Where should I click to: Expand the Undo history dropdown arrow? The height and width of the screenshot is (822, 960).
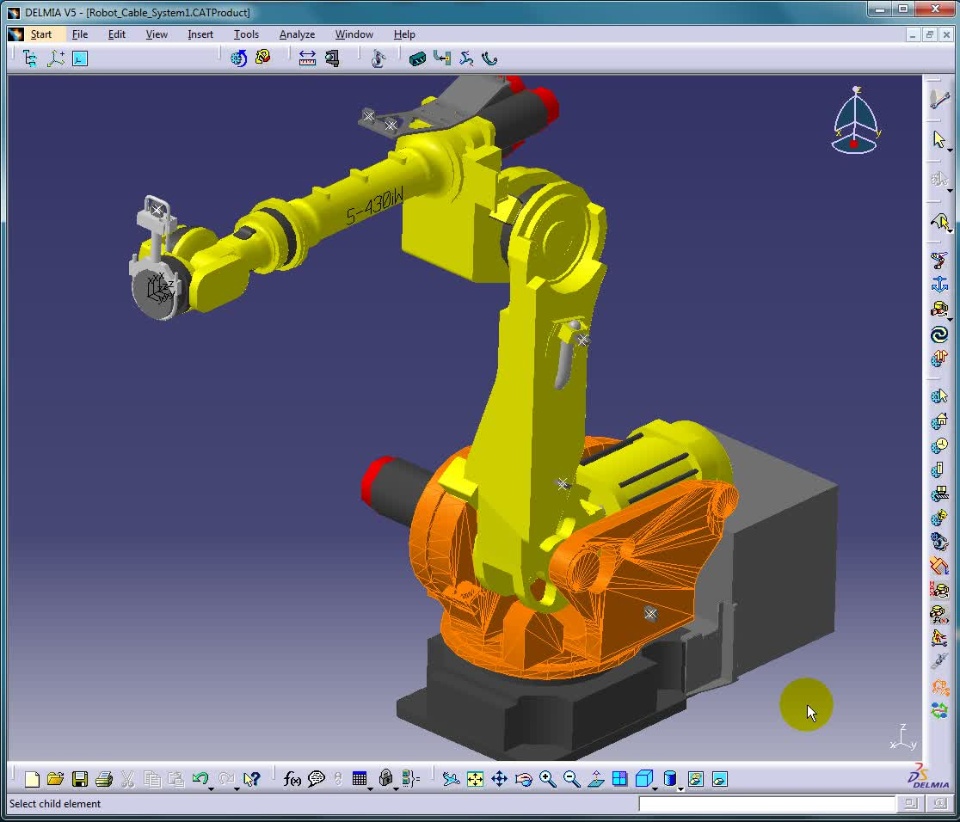pyautogui.click(x=211, y=788)
